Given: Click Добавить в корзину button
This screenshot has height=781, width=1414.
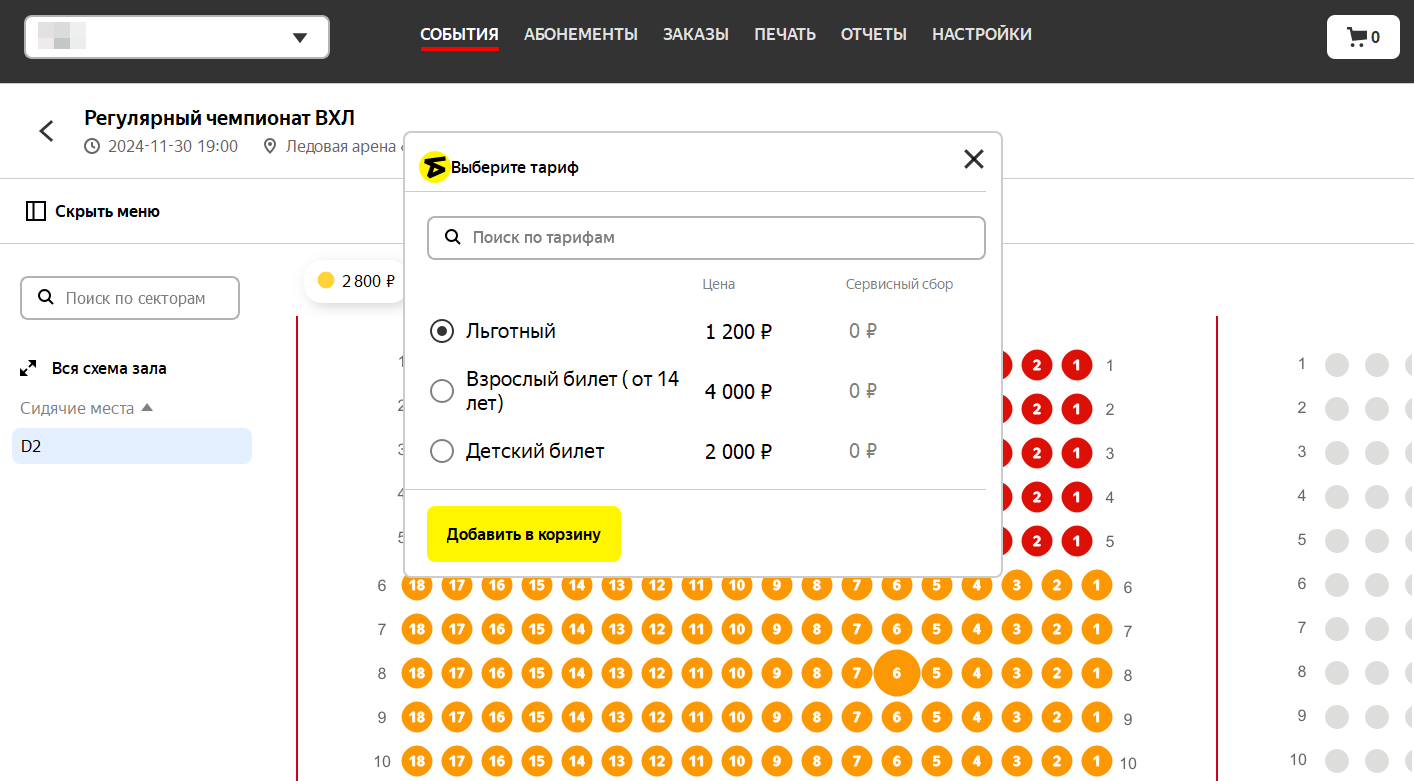Looking at the screenshot, I should pos(523,534).
